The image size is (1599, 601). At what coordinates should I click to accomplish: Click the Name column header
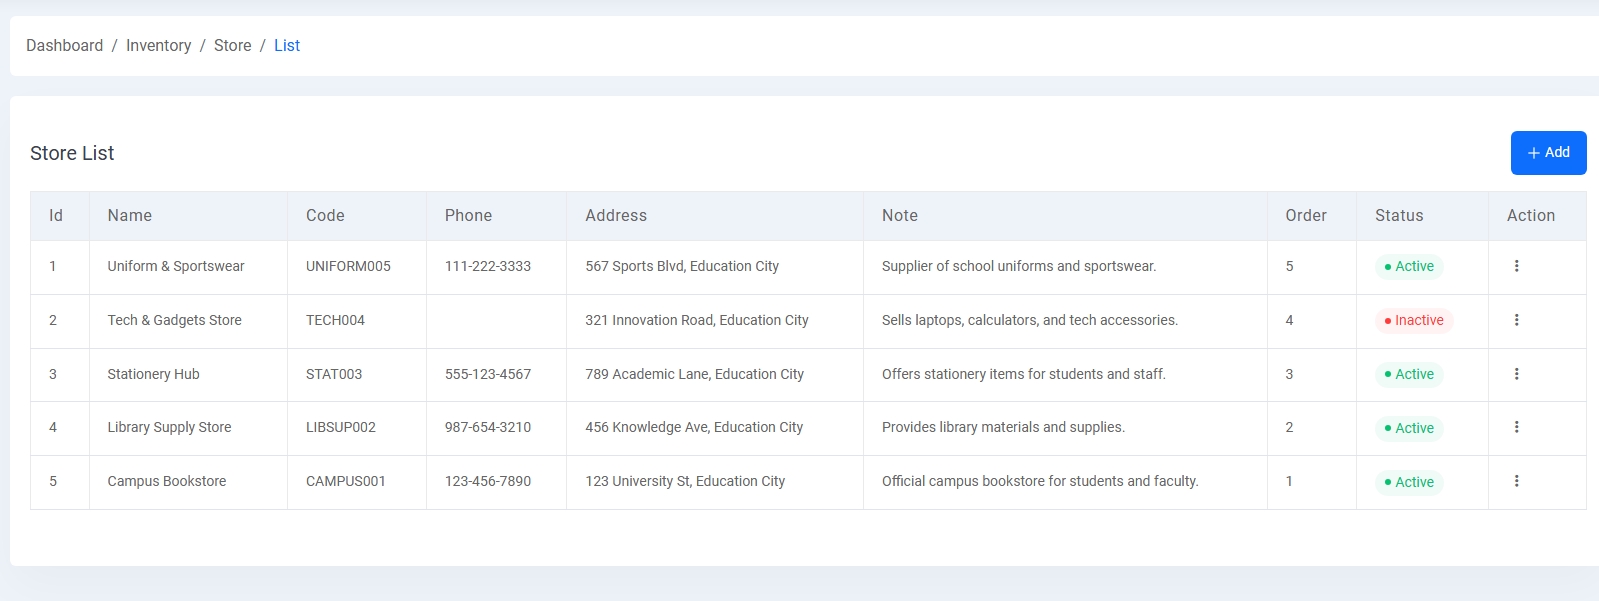pyautogui.click(x=130, y=216)
